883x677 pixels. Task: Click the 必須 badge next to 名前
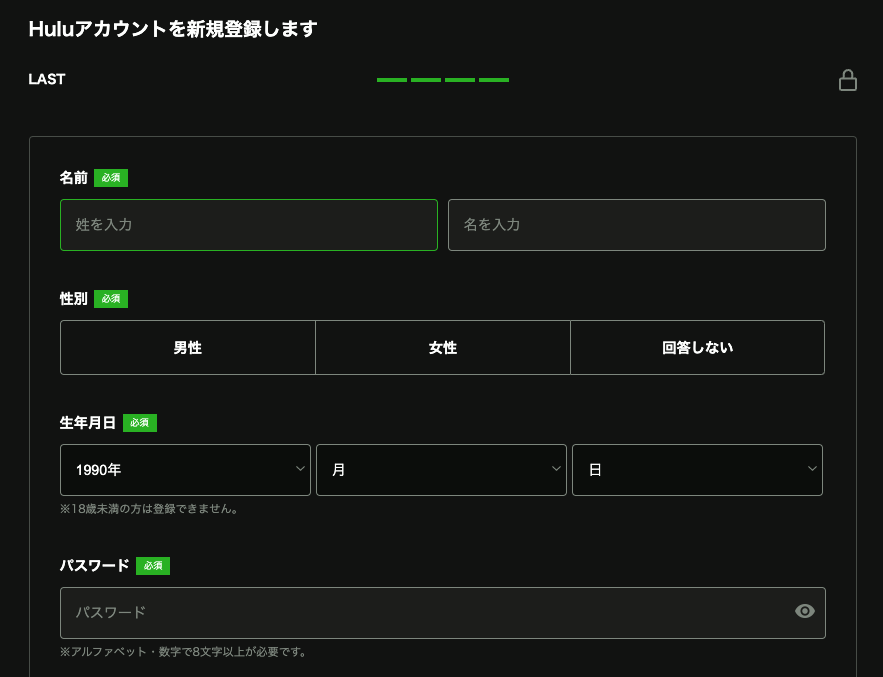pyautogui.click(x=110, y=177)
